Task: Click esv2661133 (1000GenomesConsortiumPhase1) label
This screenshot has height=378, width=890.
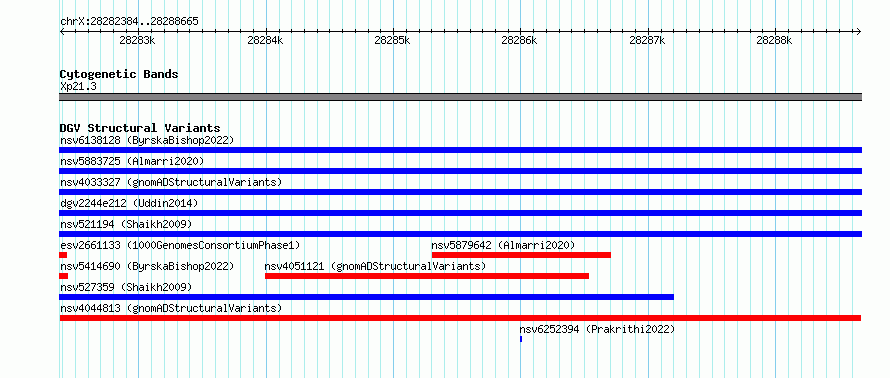Action: [180, 245]
